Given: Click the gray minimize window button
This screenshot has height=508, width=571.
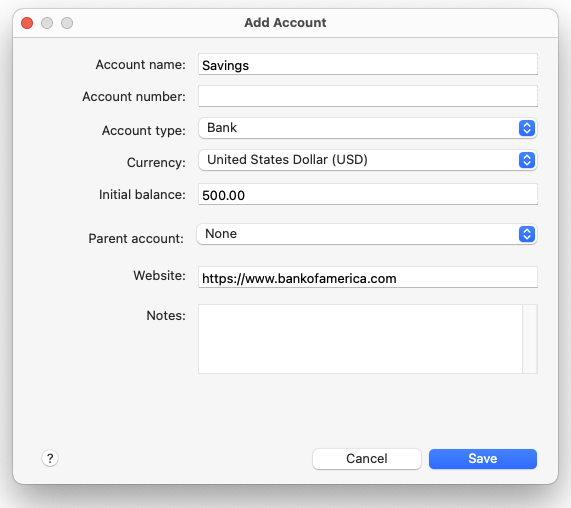Looking at the screenshot, I should tap(47, 23).
